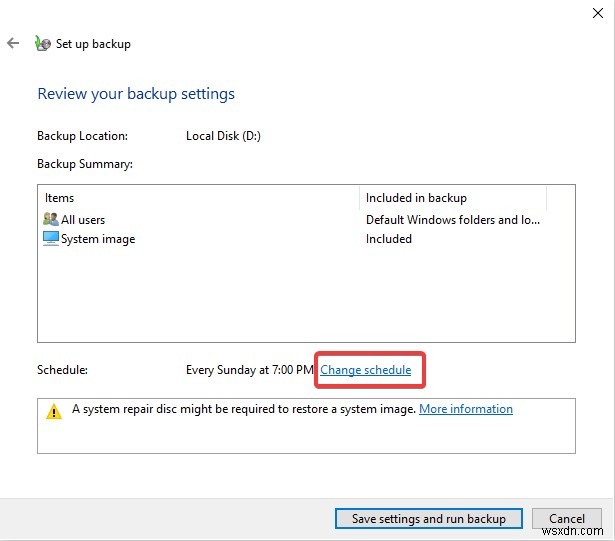Click Save settings and run backup

coord(429,518)
